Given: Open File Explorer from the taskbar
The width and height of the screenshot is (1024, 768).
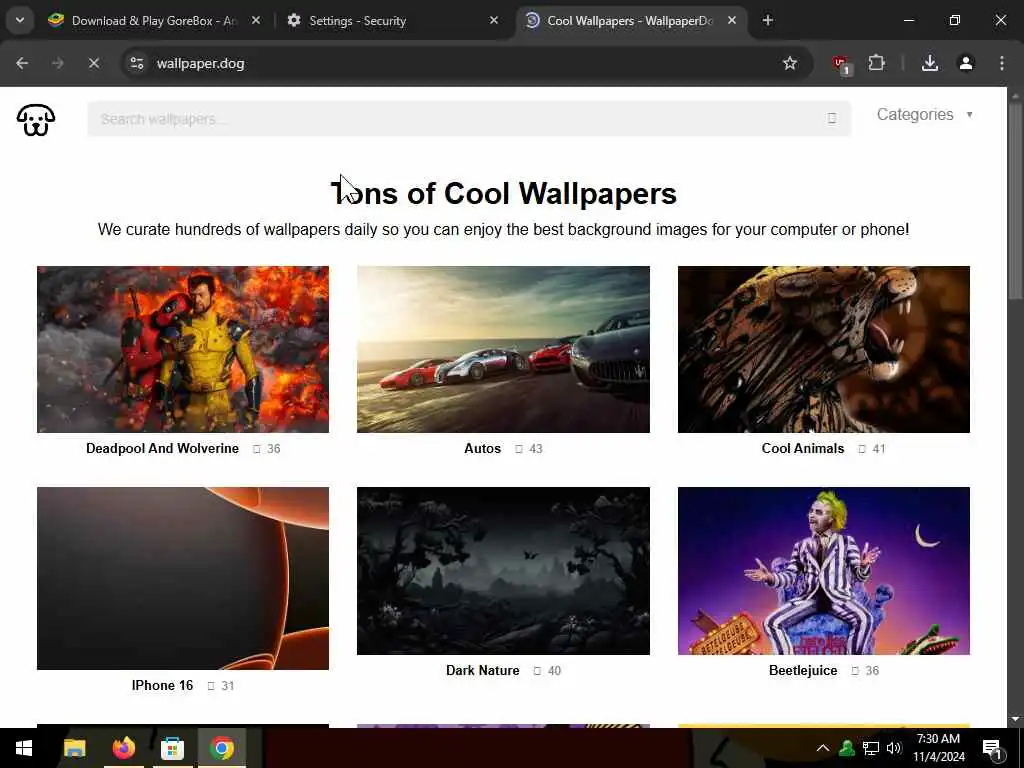Looking at the screenshot, I should point(74,748).
